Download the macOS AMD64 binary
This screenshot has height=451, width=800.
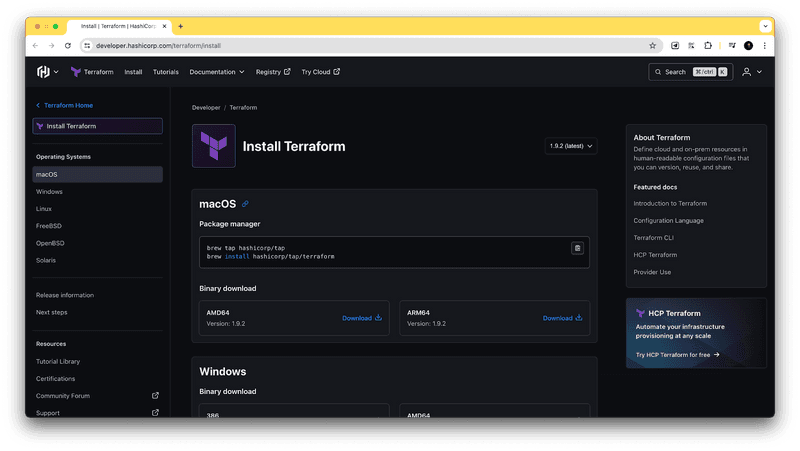pos(362,318)
